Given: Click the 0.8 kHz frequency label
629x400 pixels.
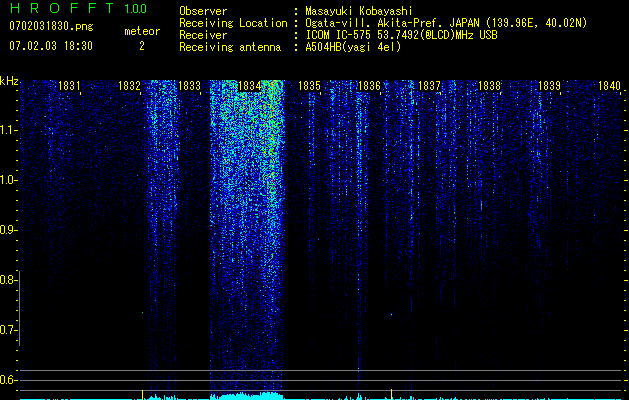Looking at the screenshot, I should (x=8, y=280).
